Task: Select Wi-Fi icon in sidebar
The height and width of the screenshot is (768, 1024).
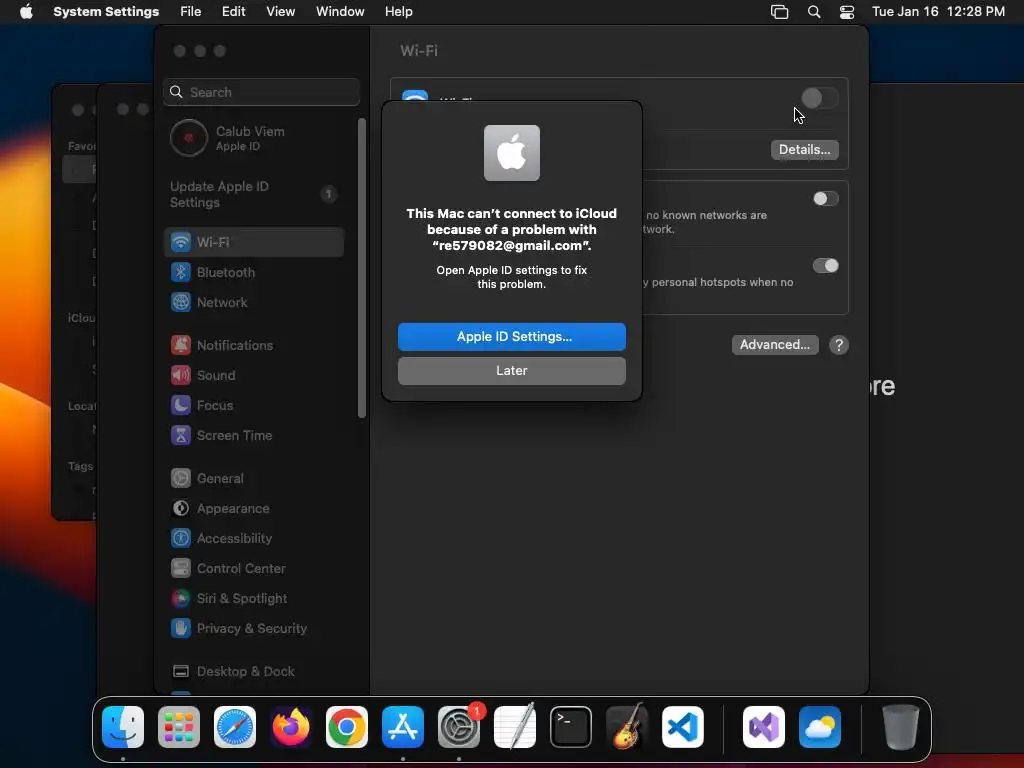Action: (x=181, y=242)
